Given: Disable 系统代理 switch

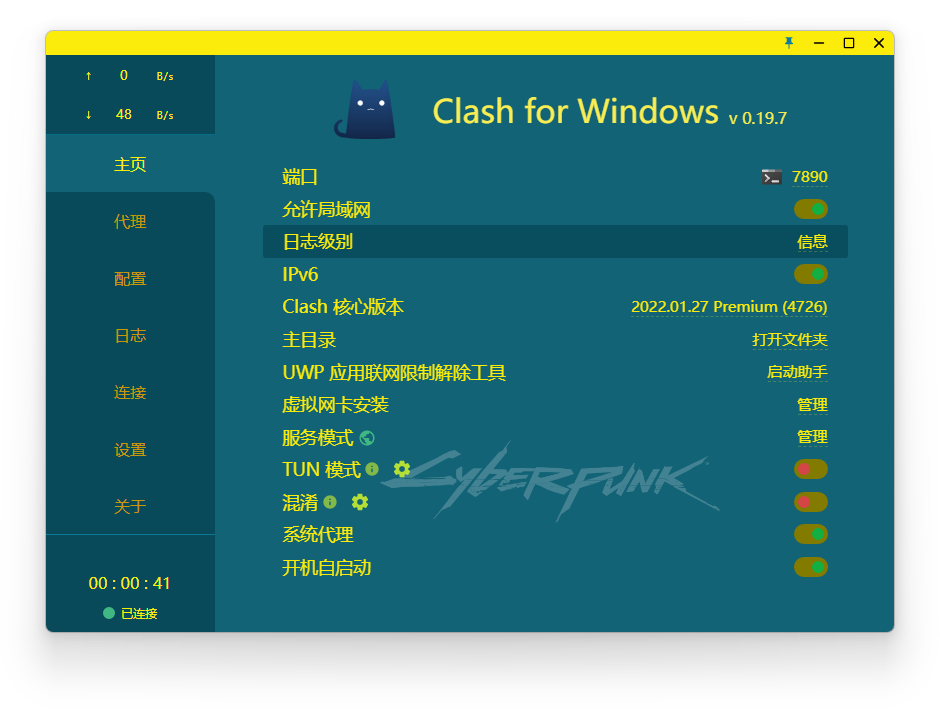Looking at the screenshot, I should [x=811, y=534].
